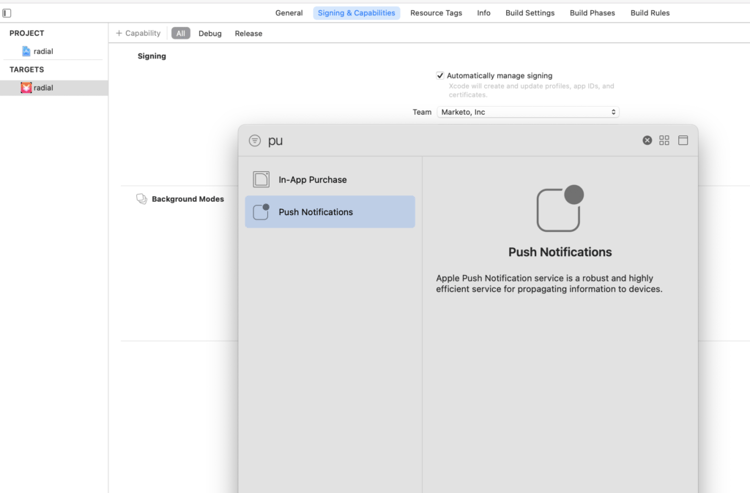Click the capability search field with 'pu'
This screenshot has width=750, height=493.
coord(450,141)
